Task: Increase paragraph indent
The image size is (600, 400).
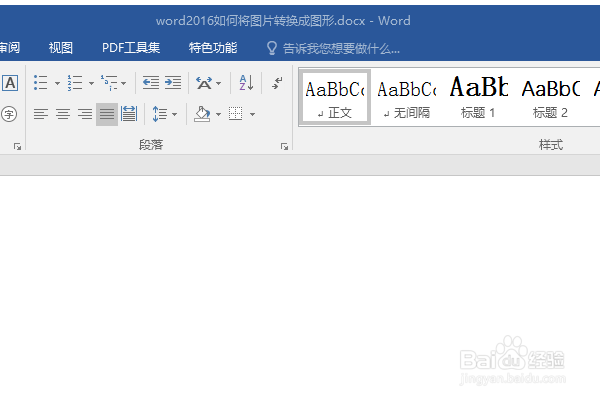Action: (173, 83)
